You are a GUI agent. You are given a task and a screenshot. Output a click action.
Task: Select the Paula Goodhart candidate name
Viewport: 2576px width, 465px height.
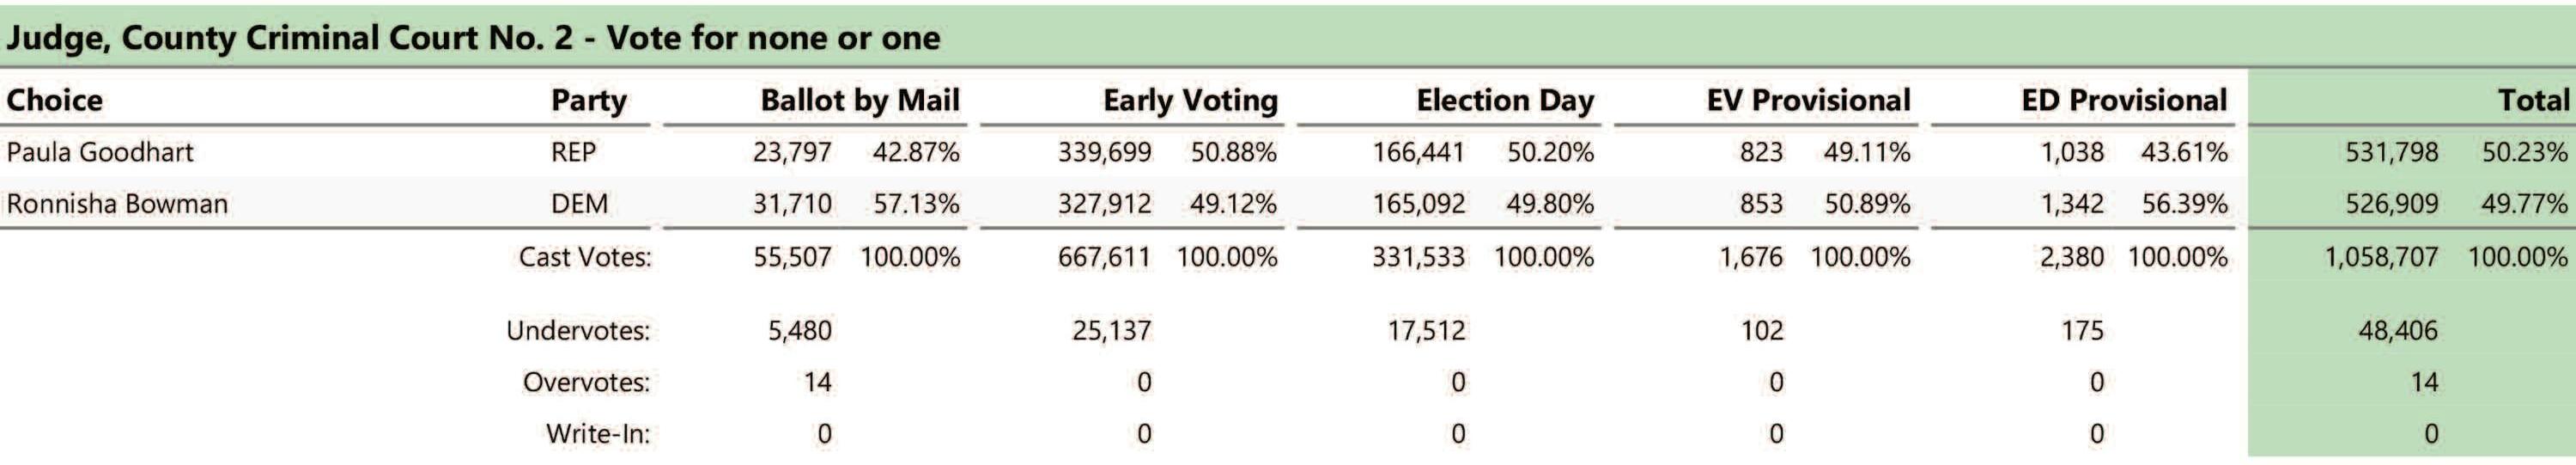pos(100,152)
